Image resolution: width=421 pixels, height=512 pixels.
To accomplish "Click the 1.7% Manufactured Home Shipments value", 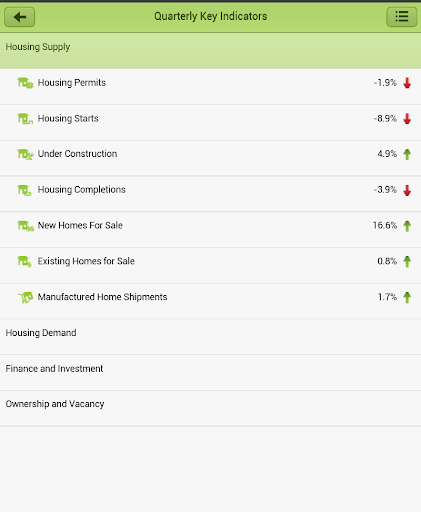I will tap(387, 297).
